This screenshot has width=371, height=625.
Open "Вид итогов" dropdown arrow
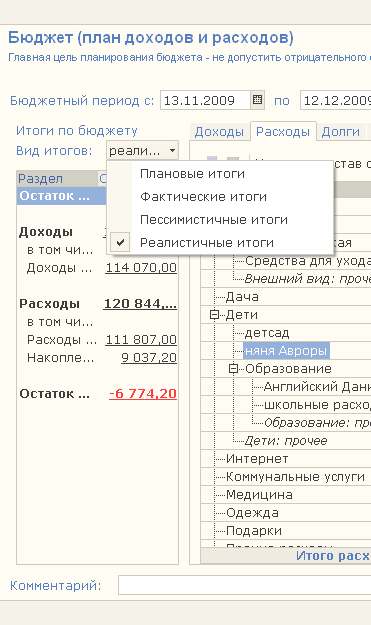pyautogui.click(x=172, y=151)
